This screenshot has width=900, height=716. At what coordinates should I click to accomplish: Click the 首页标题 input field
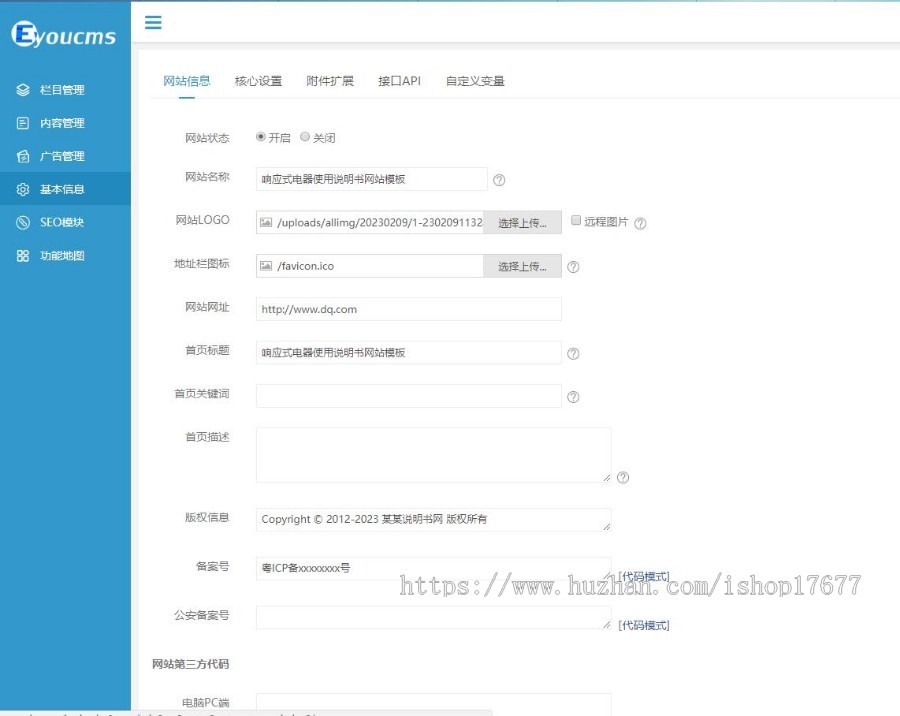point(409,353)
